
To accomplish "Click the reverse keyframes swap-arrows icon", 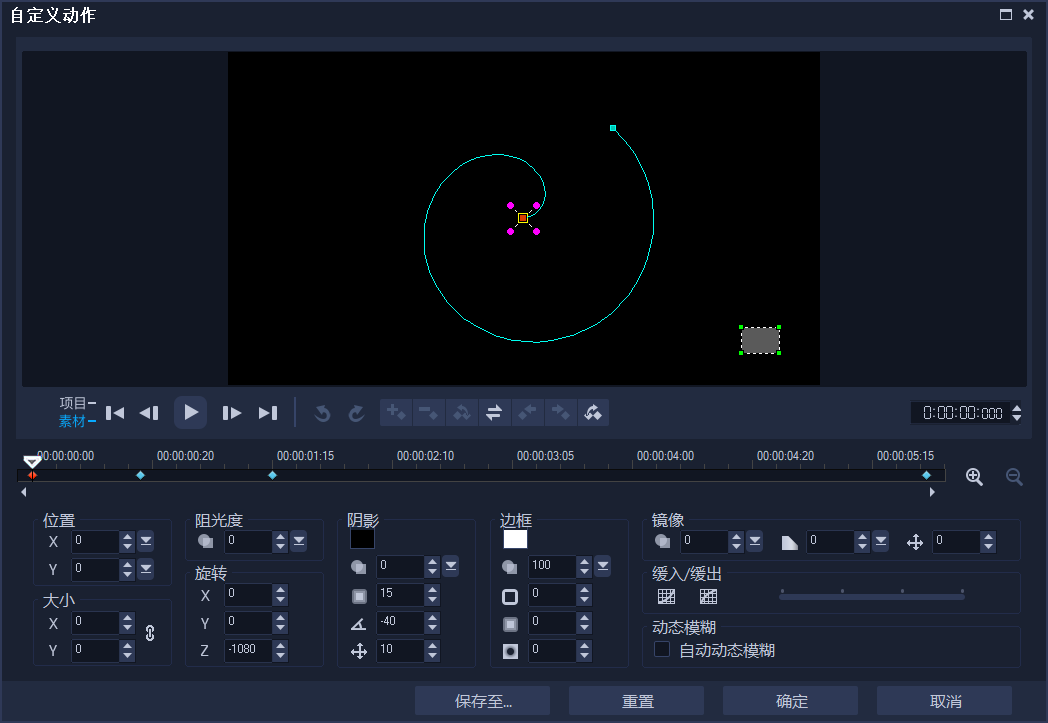I will (x=494, y=412).
